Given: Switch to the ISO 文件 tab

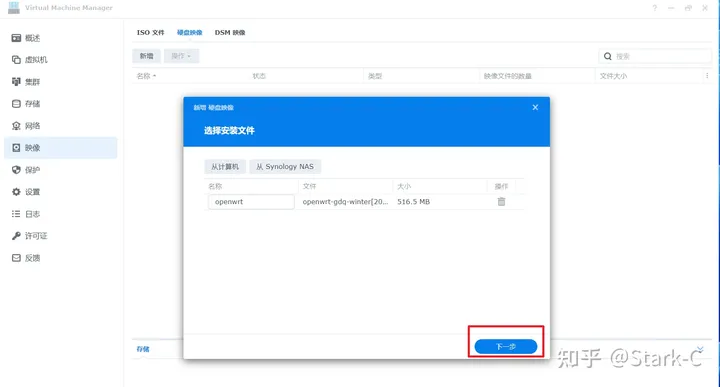Looking at the screenshot, I should pyautogui.click(x=150, y=33).
